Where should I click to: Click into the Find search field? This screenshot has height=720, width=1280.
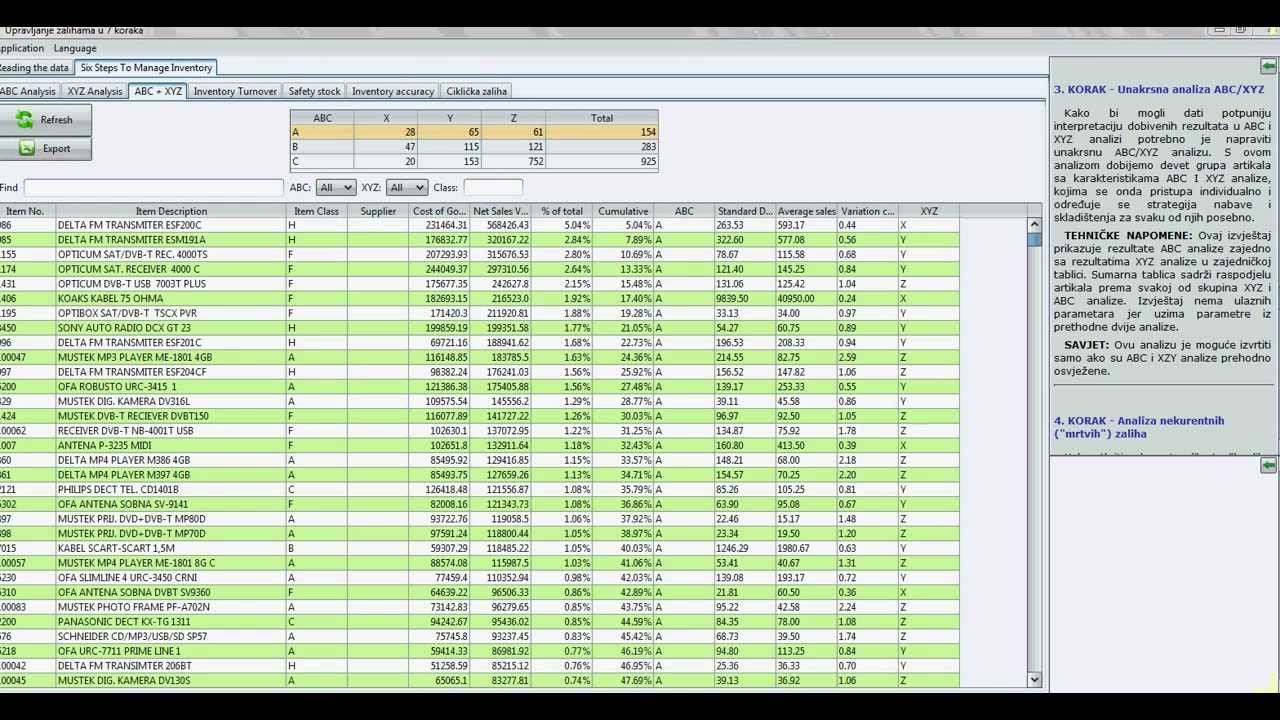[x=154, y=187]
